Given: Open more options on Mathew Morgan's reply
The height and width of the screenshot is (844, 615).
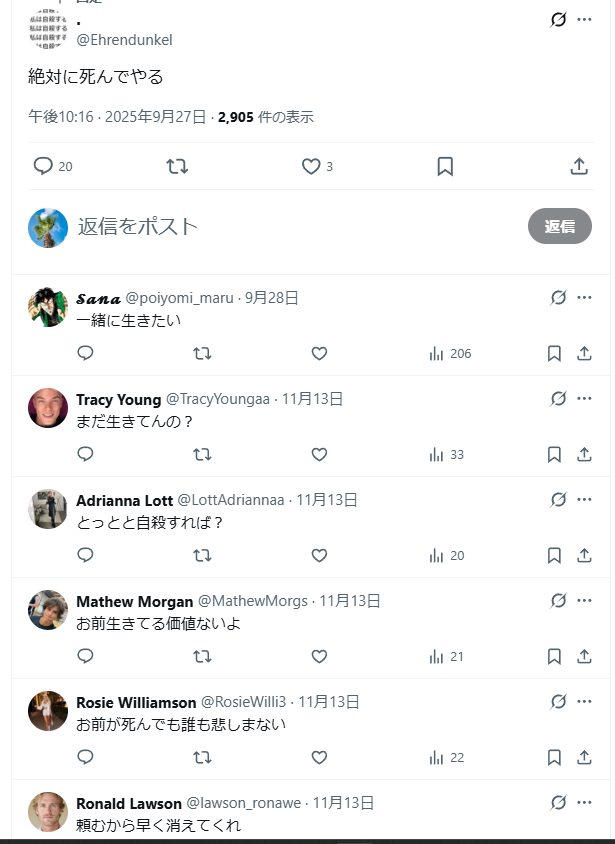Looking at the screenshot, I should pyautogui.click(x=584, y=600).
